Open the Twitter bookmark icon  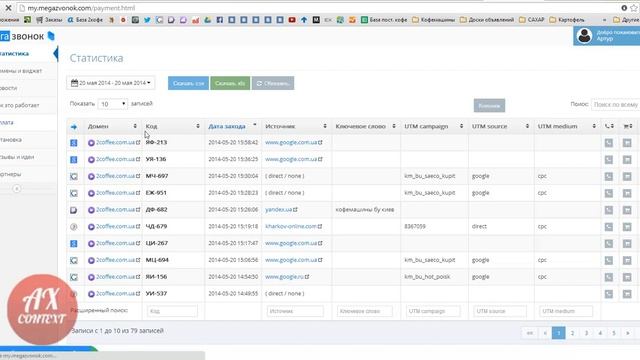coord(147,20)
